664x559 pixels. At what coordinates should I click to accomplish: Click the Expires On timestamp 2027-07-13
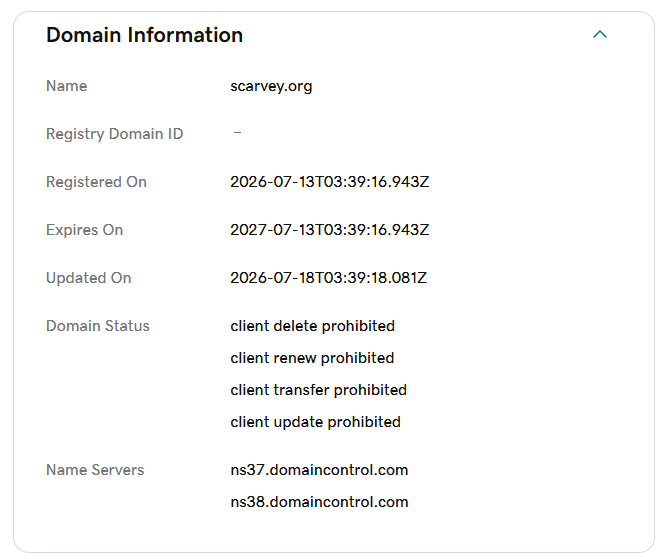(329, 230)
